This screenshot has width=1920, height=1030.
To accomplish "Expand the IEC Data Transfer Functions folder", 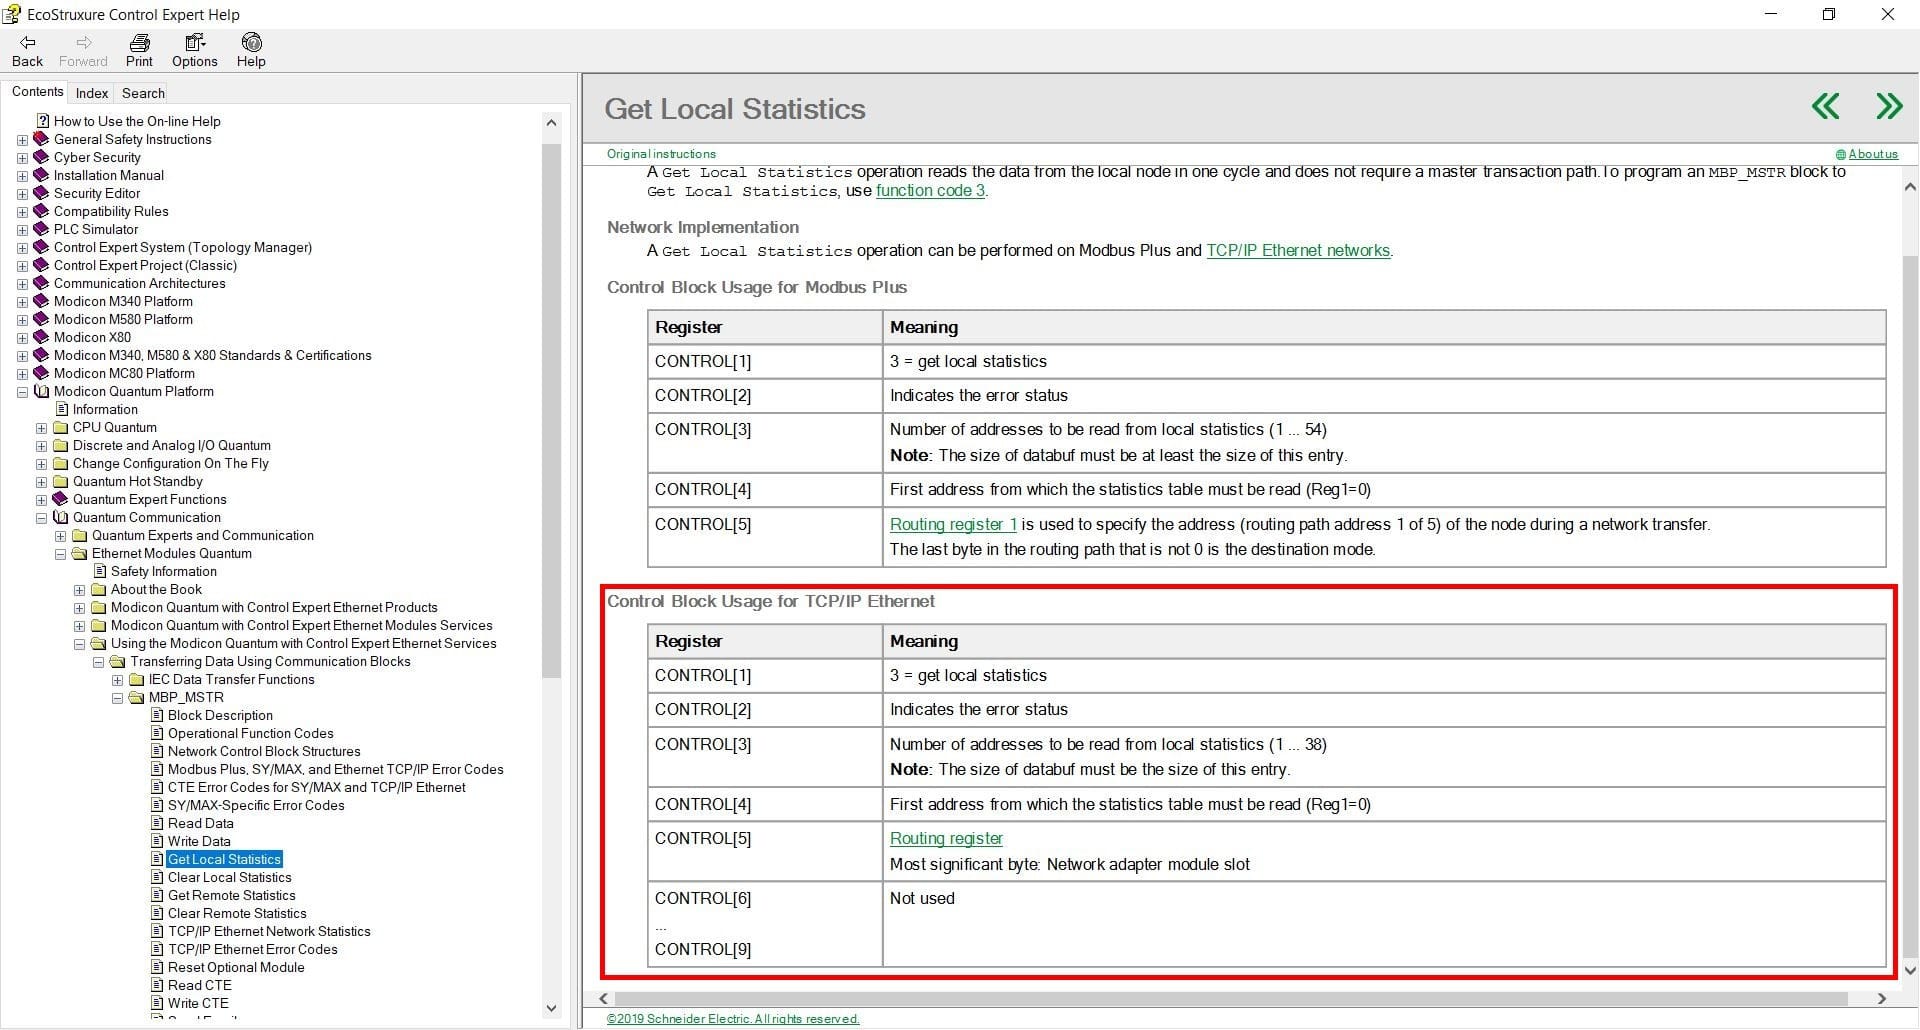I will [x=117, y=680].
